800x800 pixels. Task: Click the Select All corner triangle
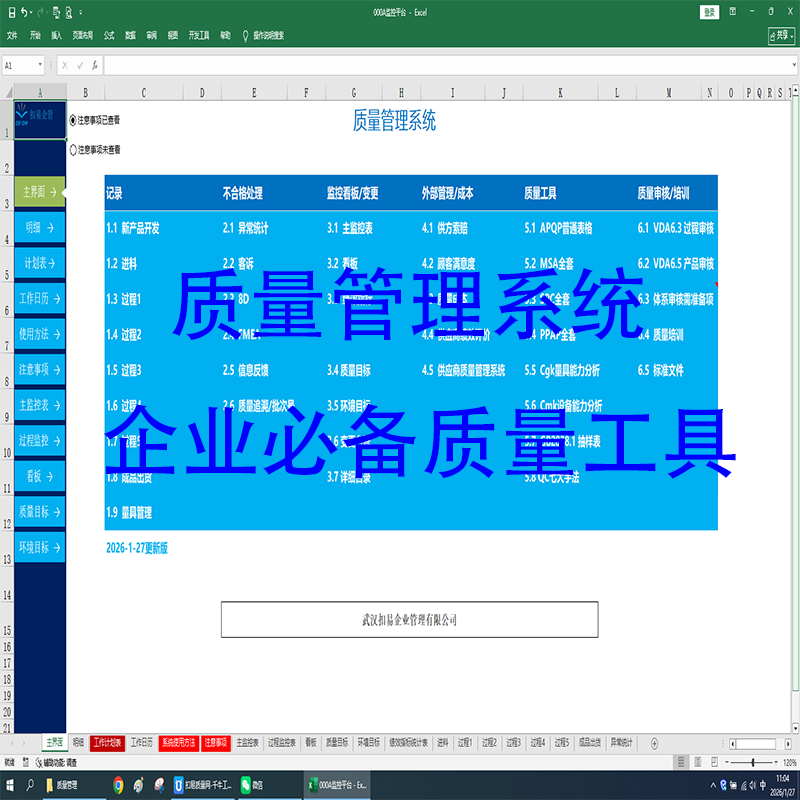[x=8, y=92]
